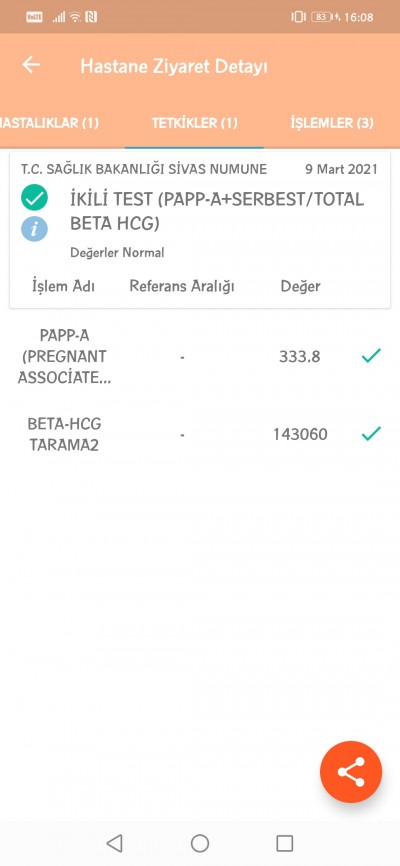Open the İŞLEMLER (3) tab
The image size is (400, 866).
tap(332, 123)
